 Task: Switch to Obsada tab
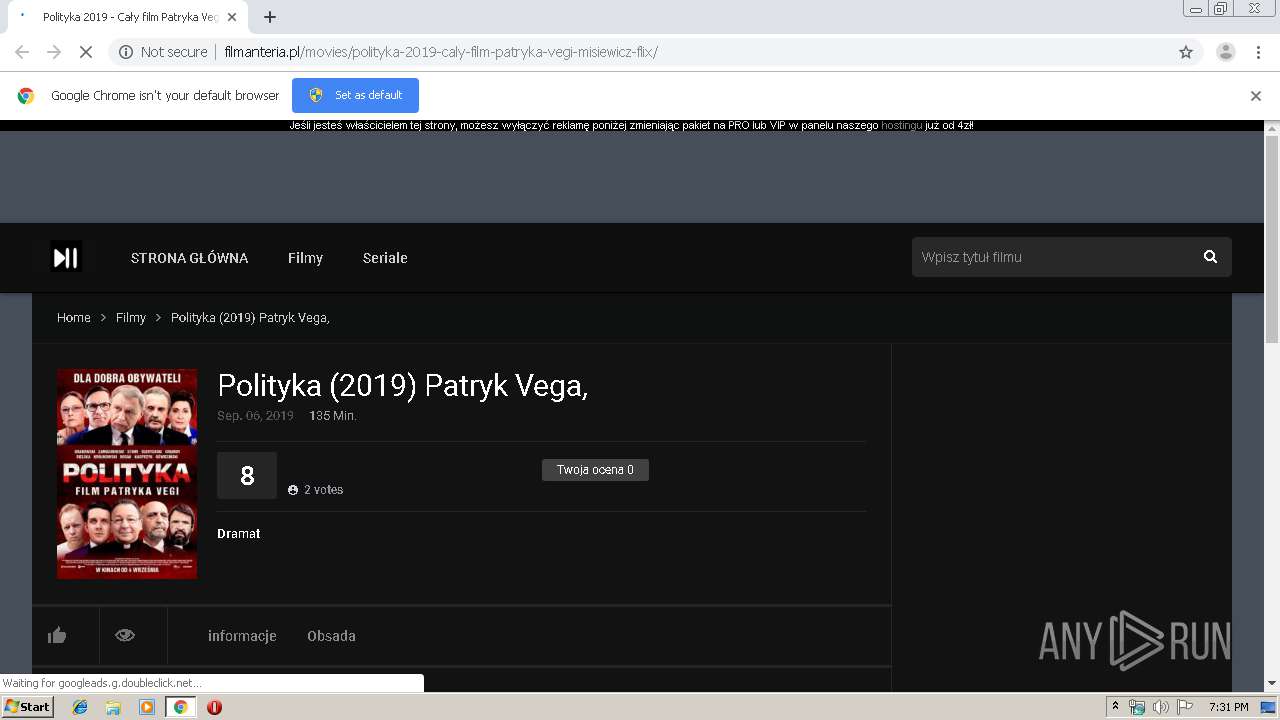331,636
